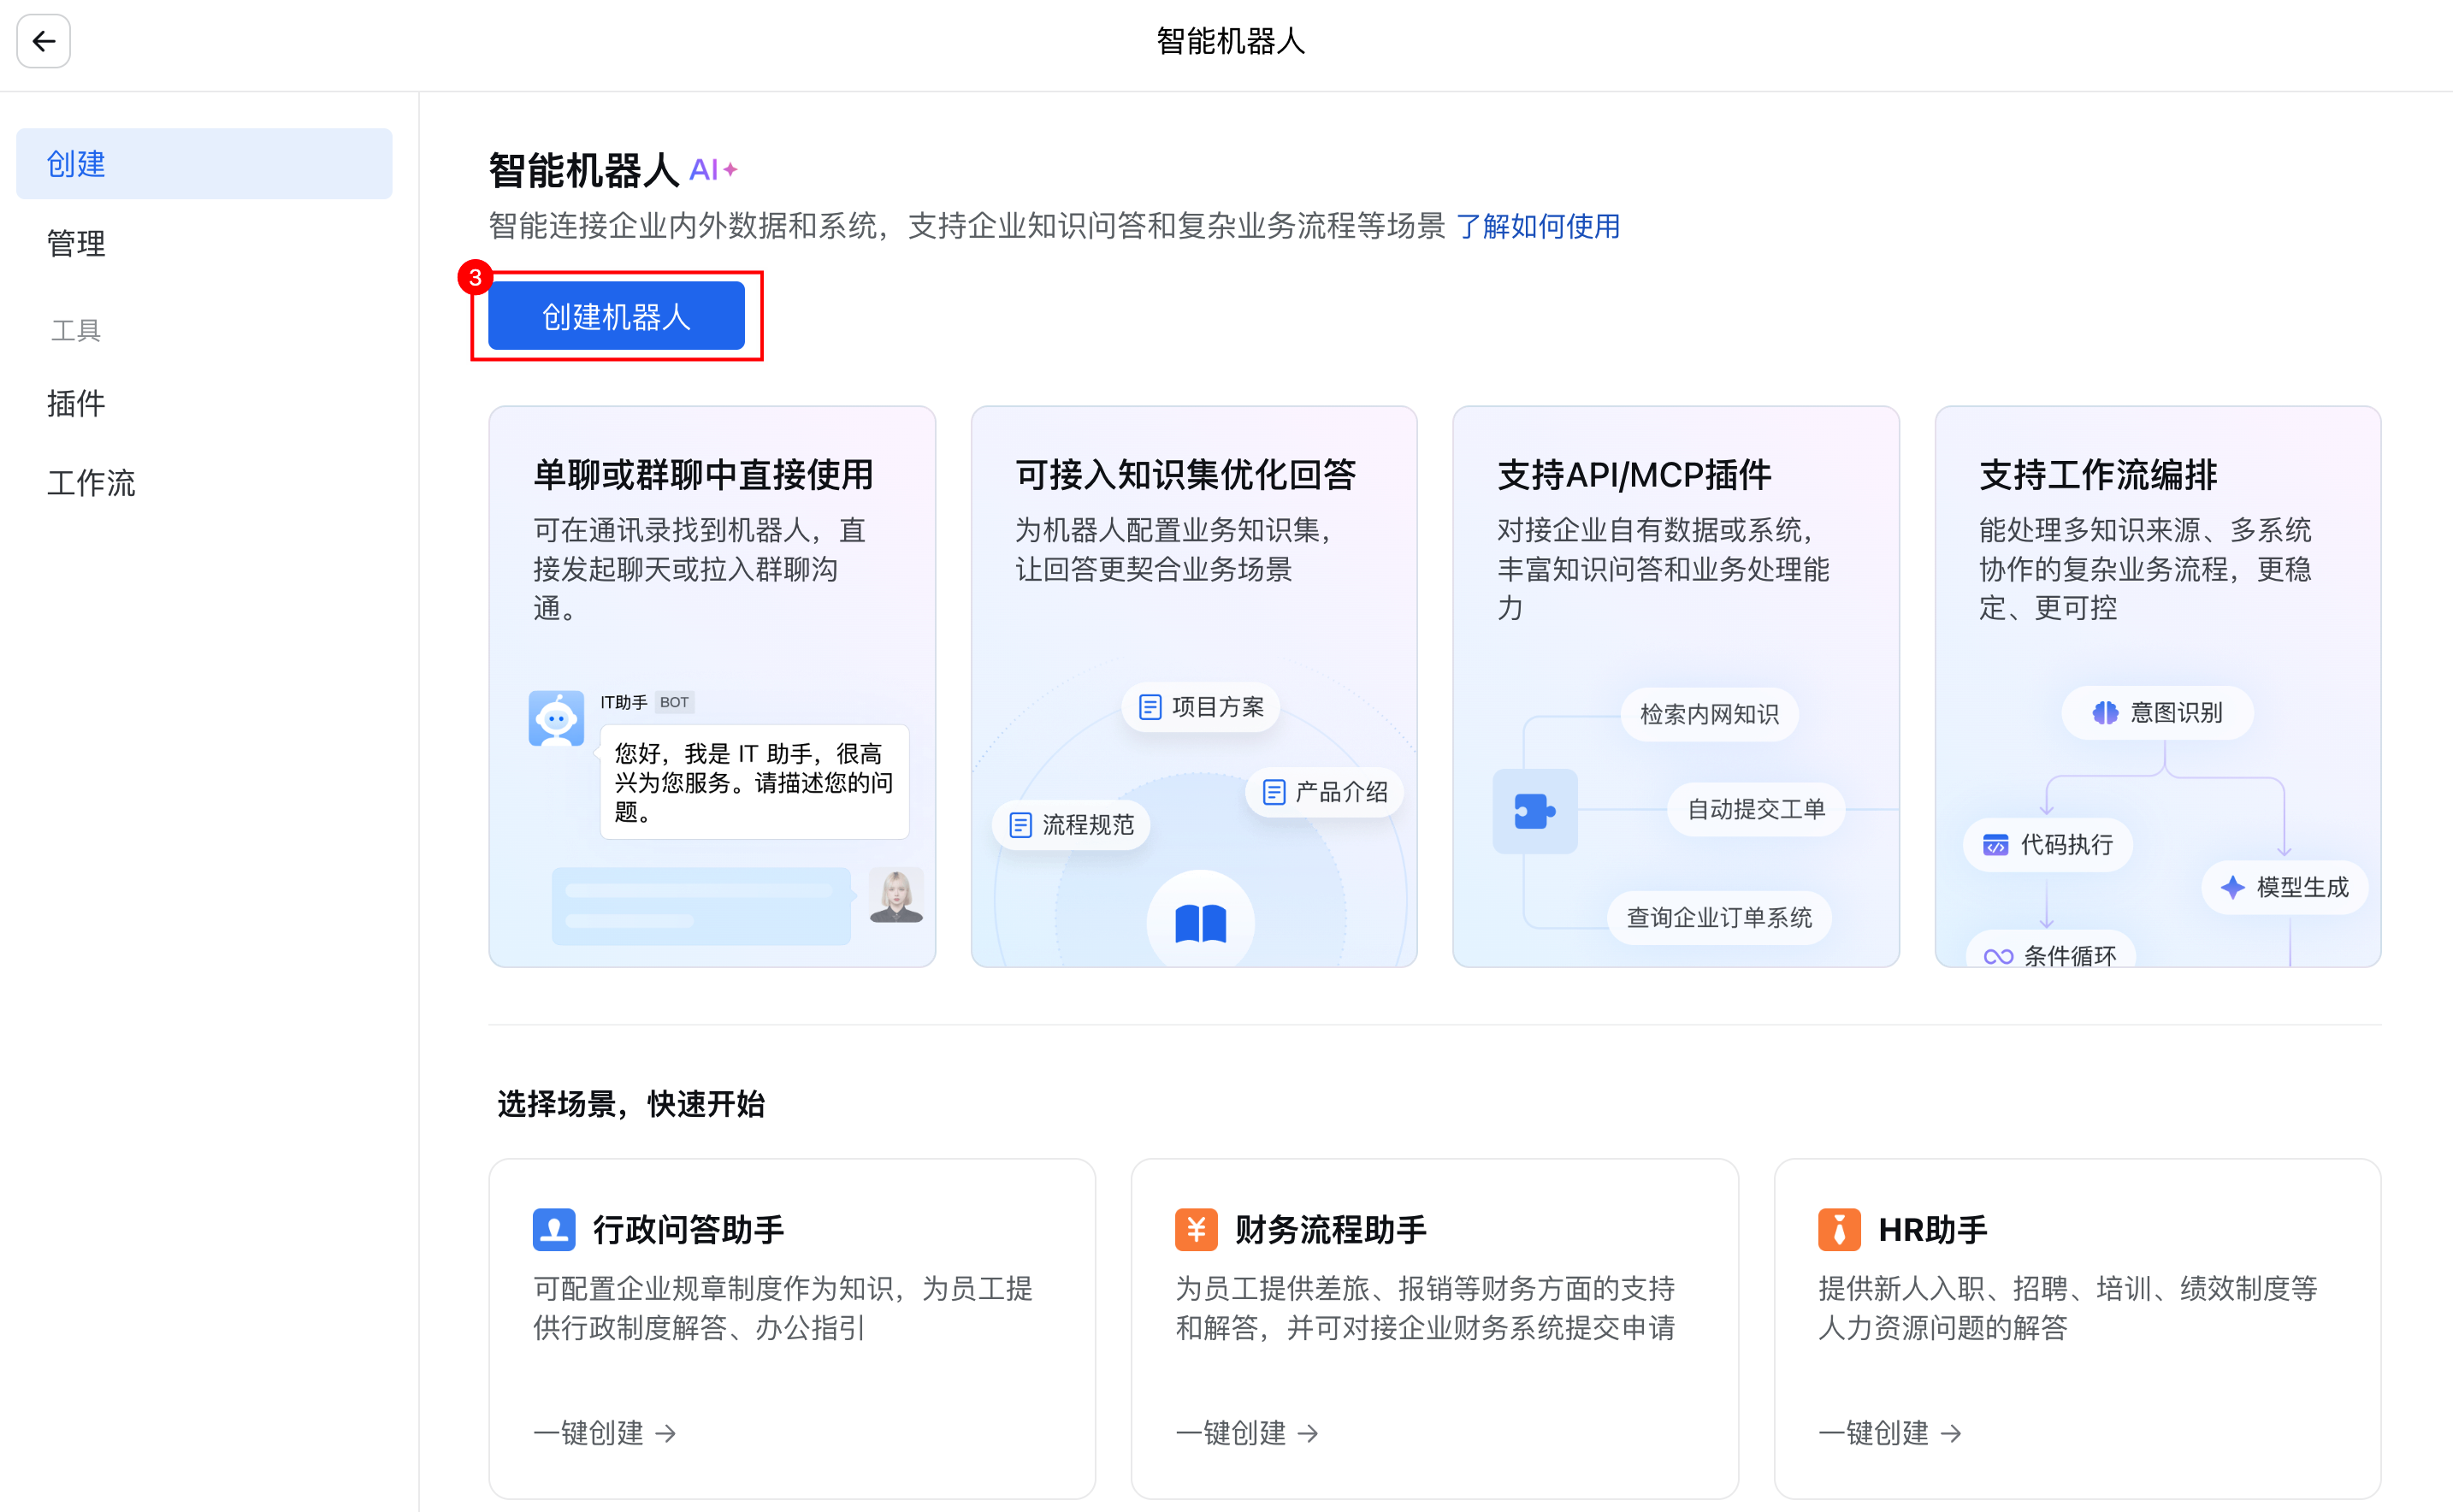Viewport: 2453px width, 1512px height.
Task: Open the 管理 sidebar item
Action: [76, 243]
